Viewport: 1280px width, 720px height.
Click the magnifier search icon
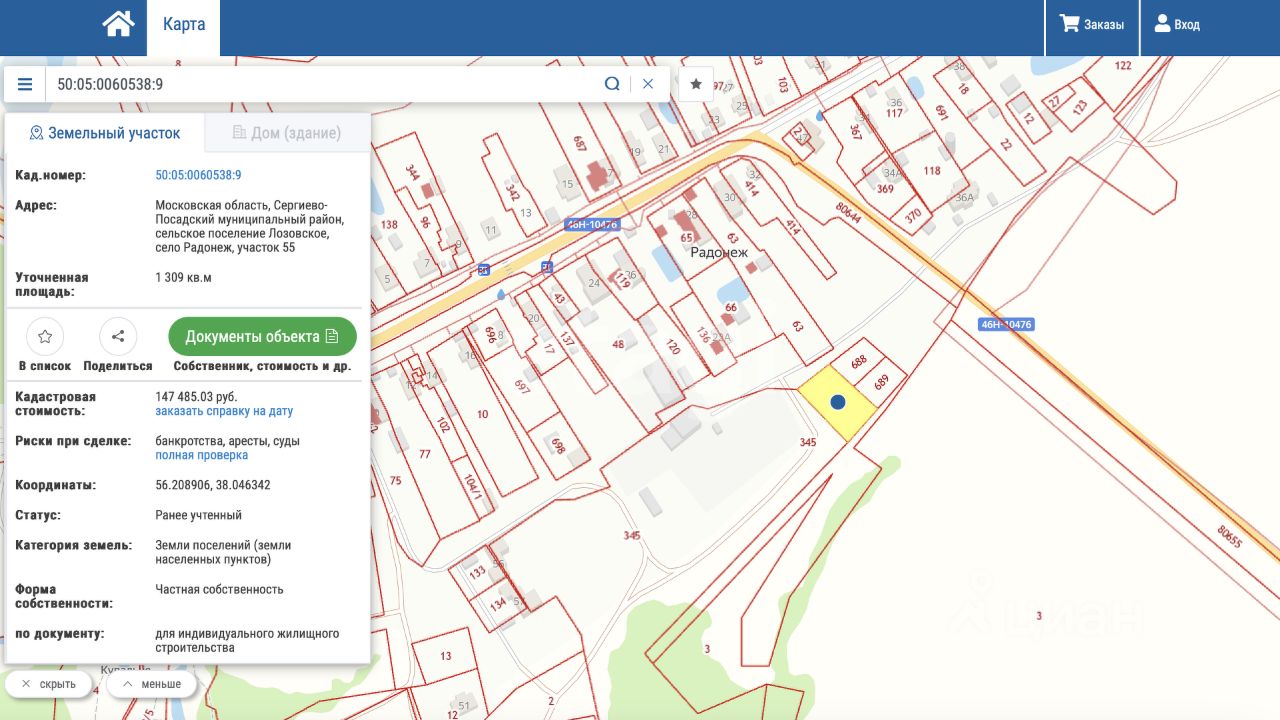click(x=612, y=84)
